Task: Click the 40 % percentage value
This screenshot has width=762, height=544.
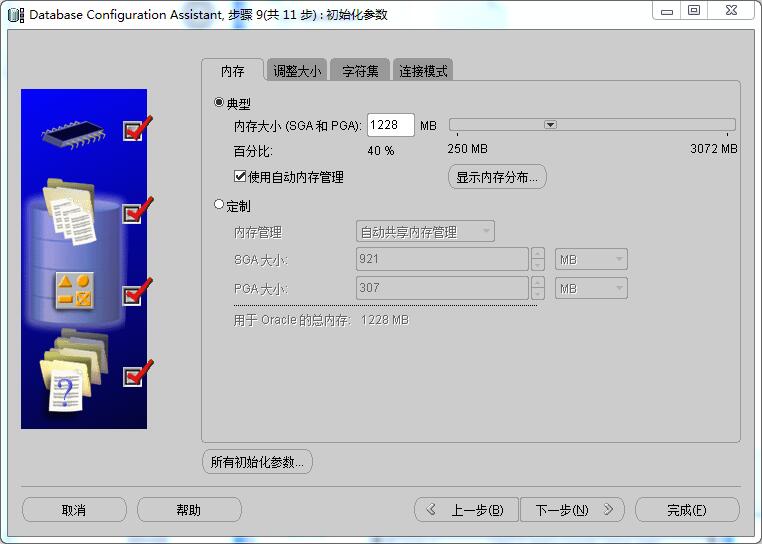Action: (381, 151)
